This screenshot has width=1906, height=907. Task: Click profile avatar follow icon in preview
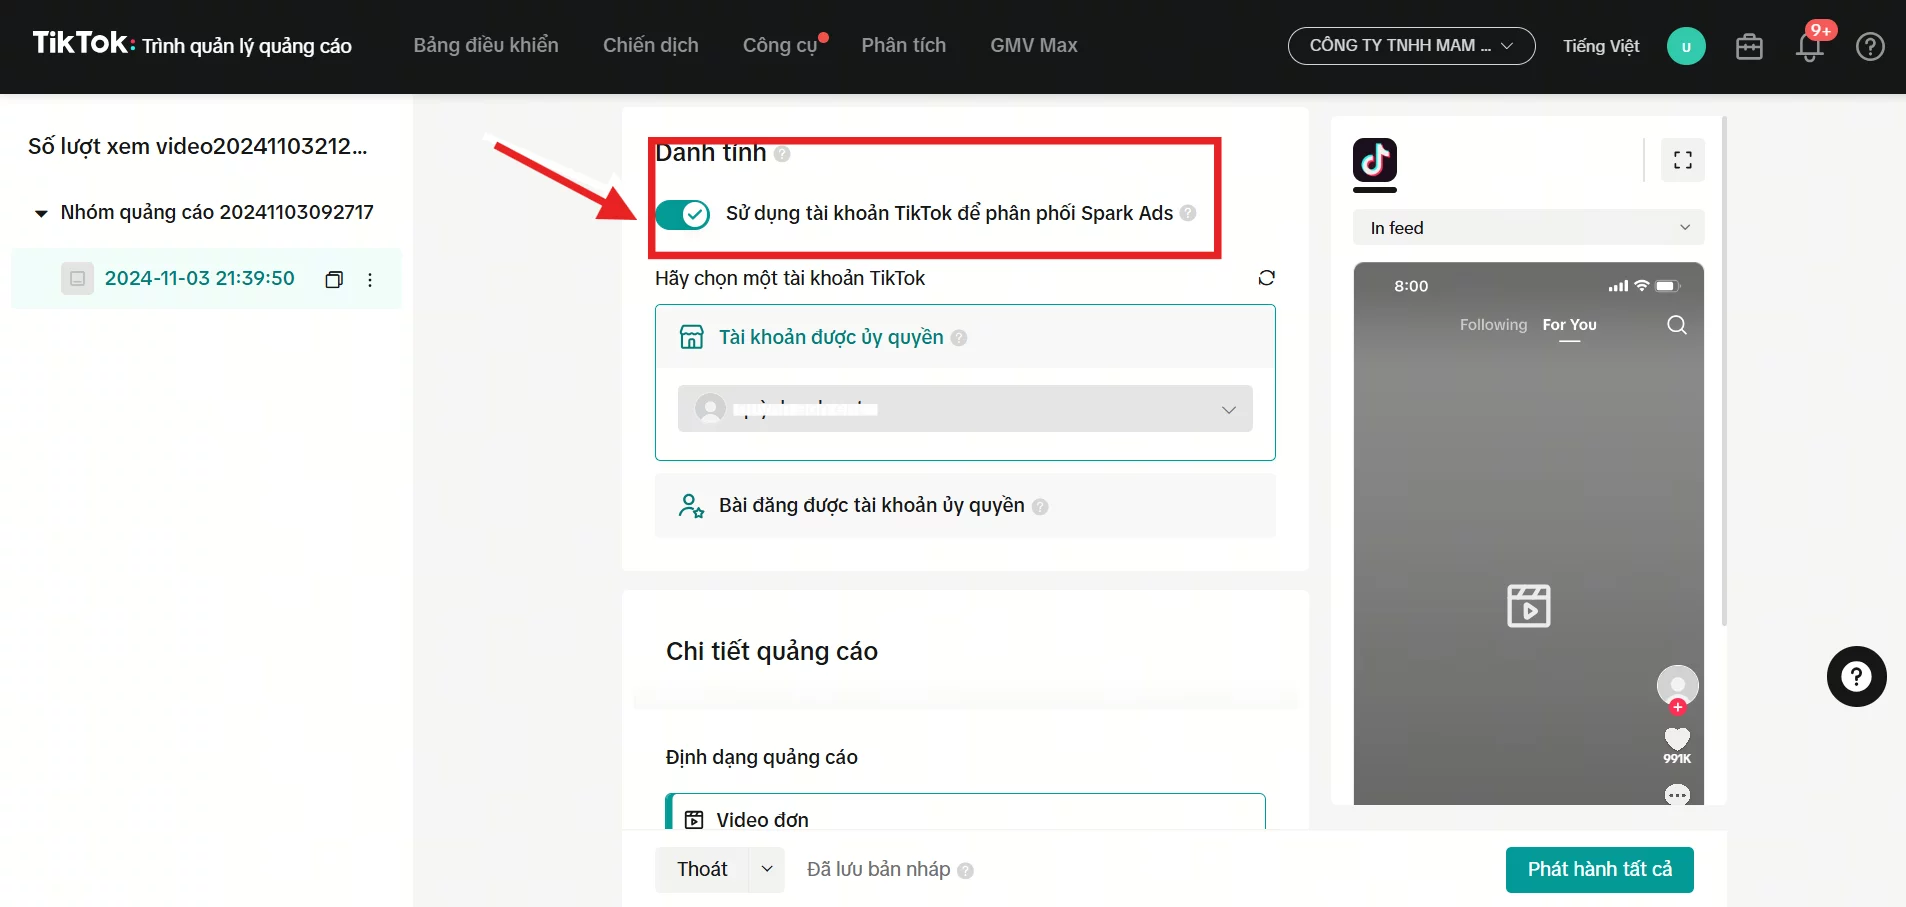1677,688
